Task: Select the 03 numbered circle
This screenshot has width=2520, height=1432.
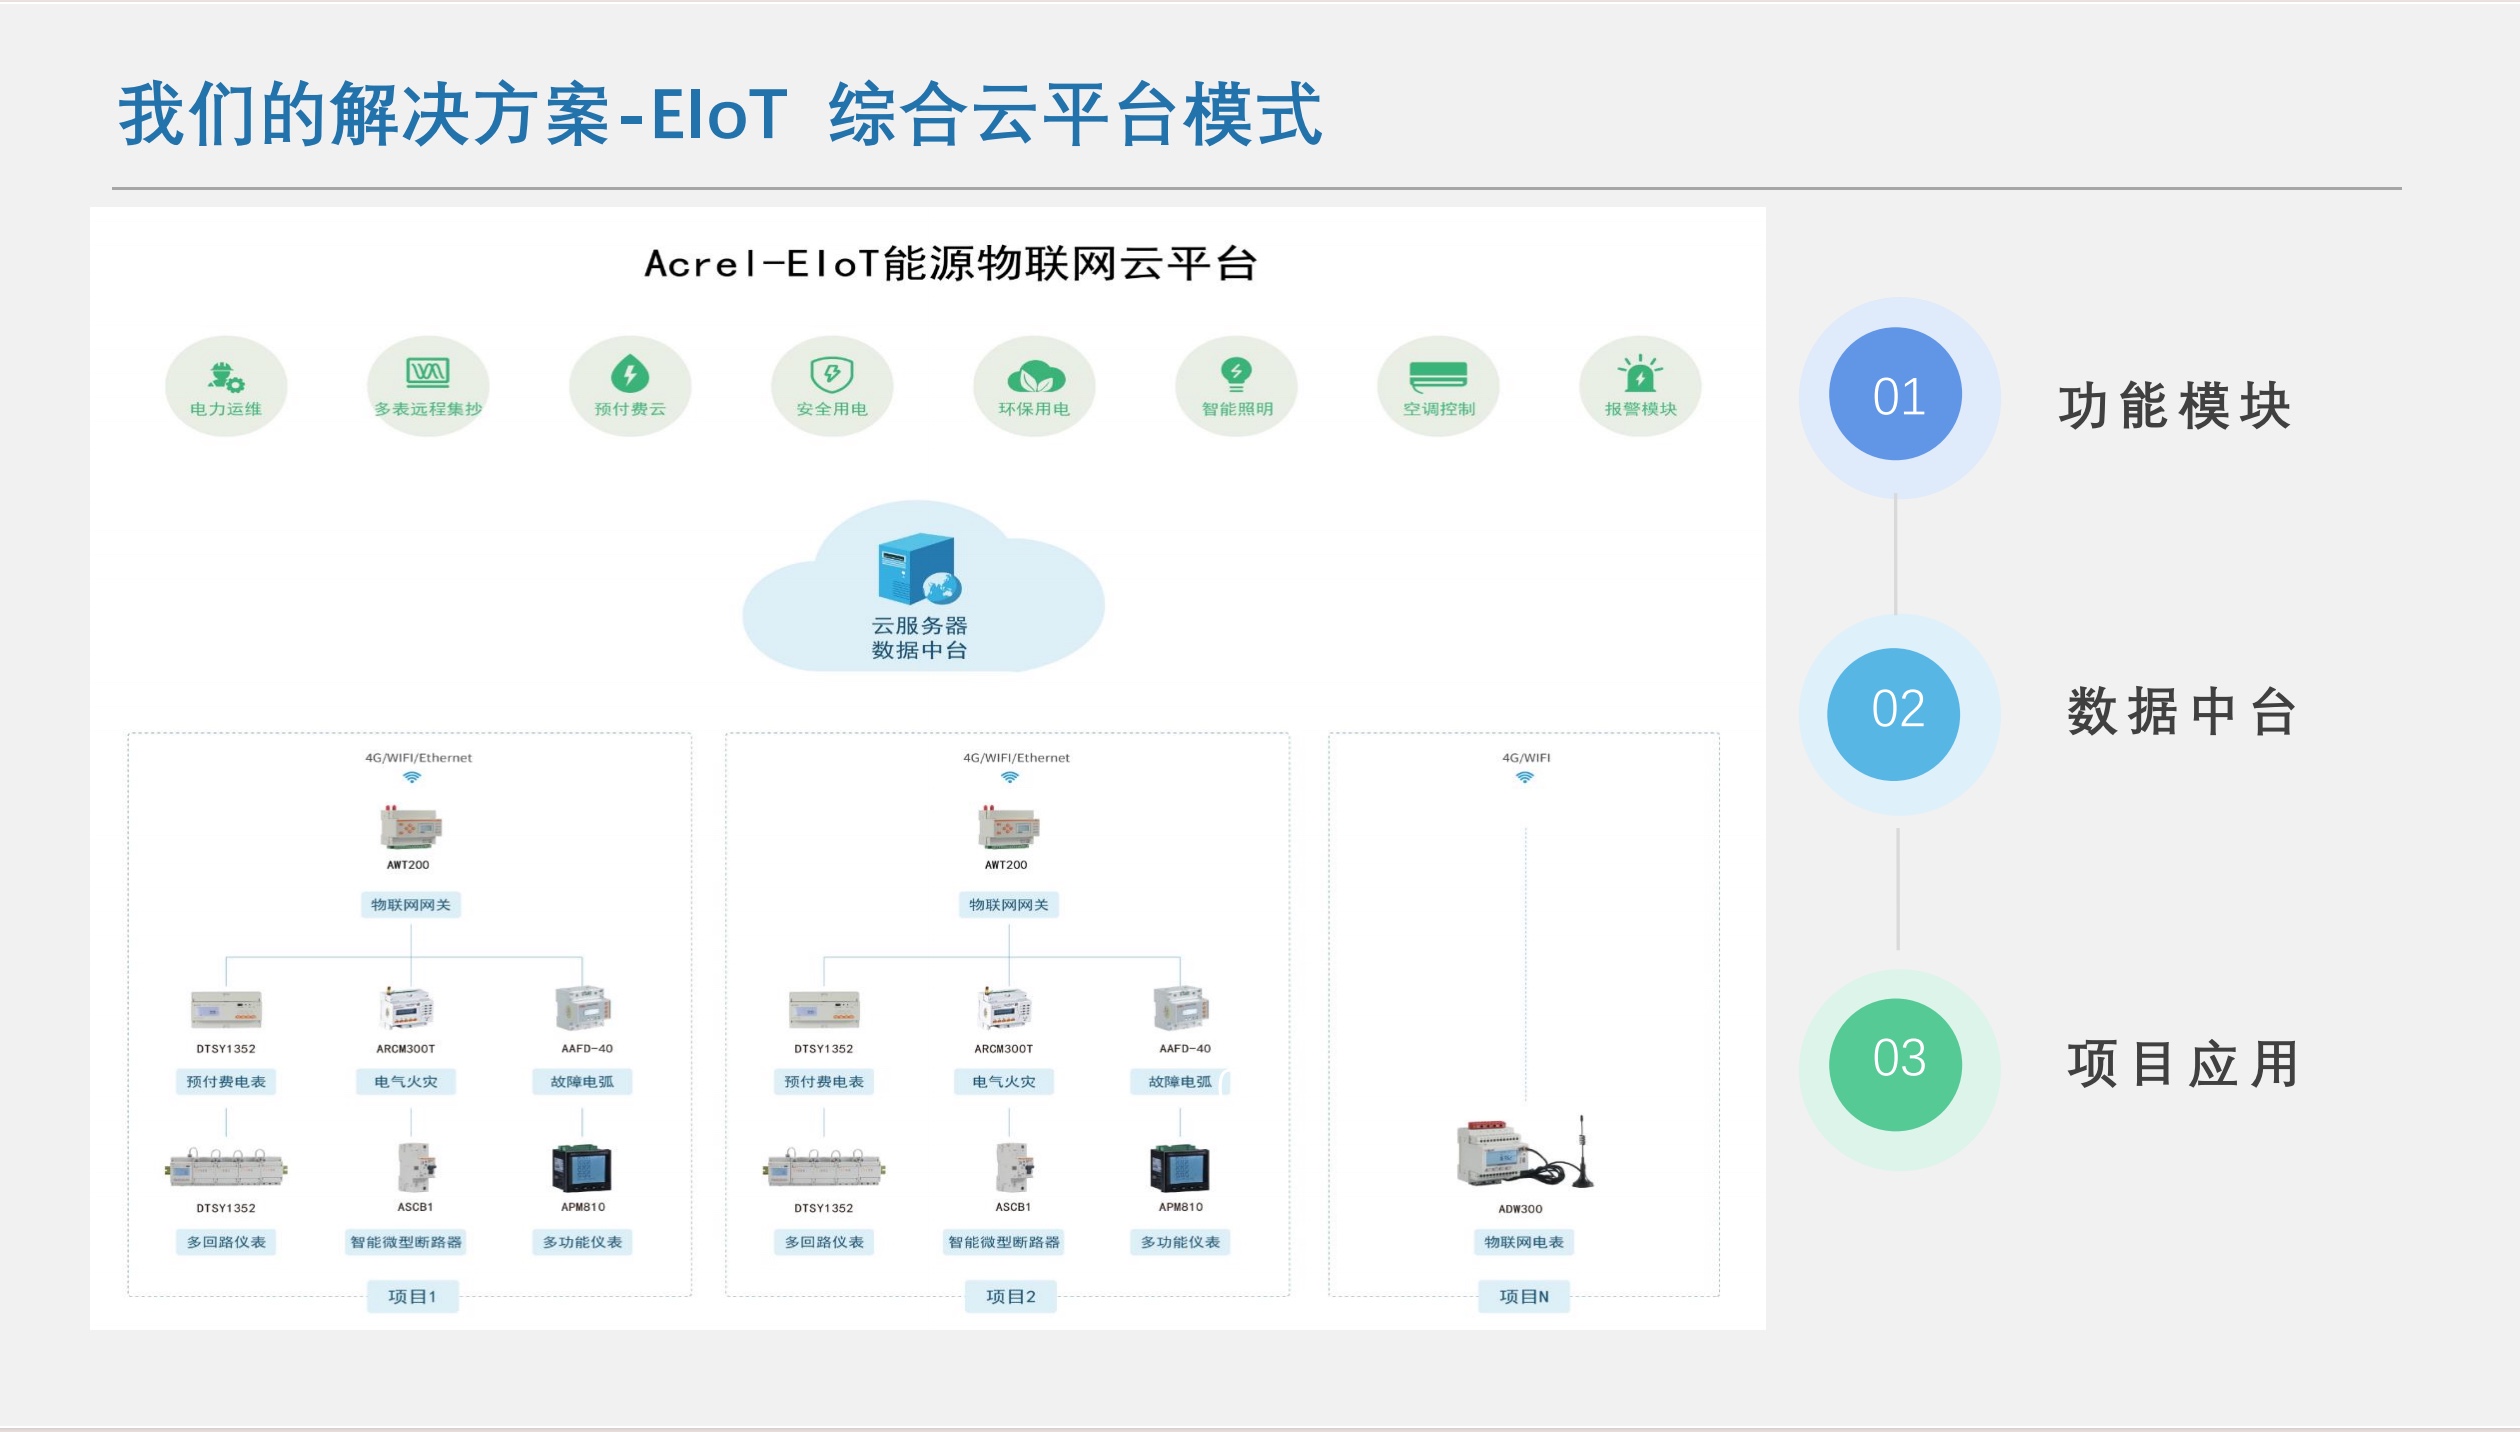Action: point(1896,1065)
